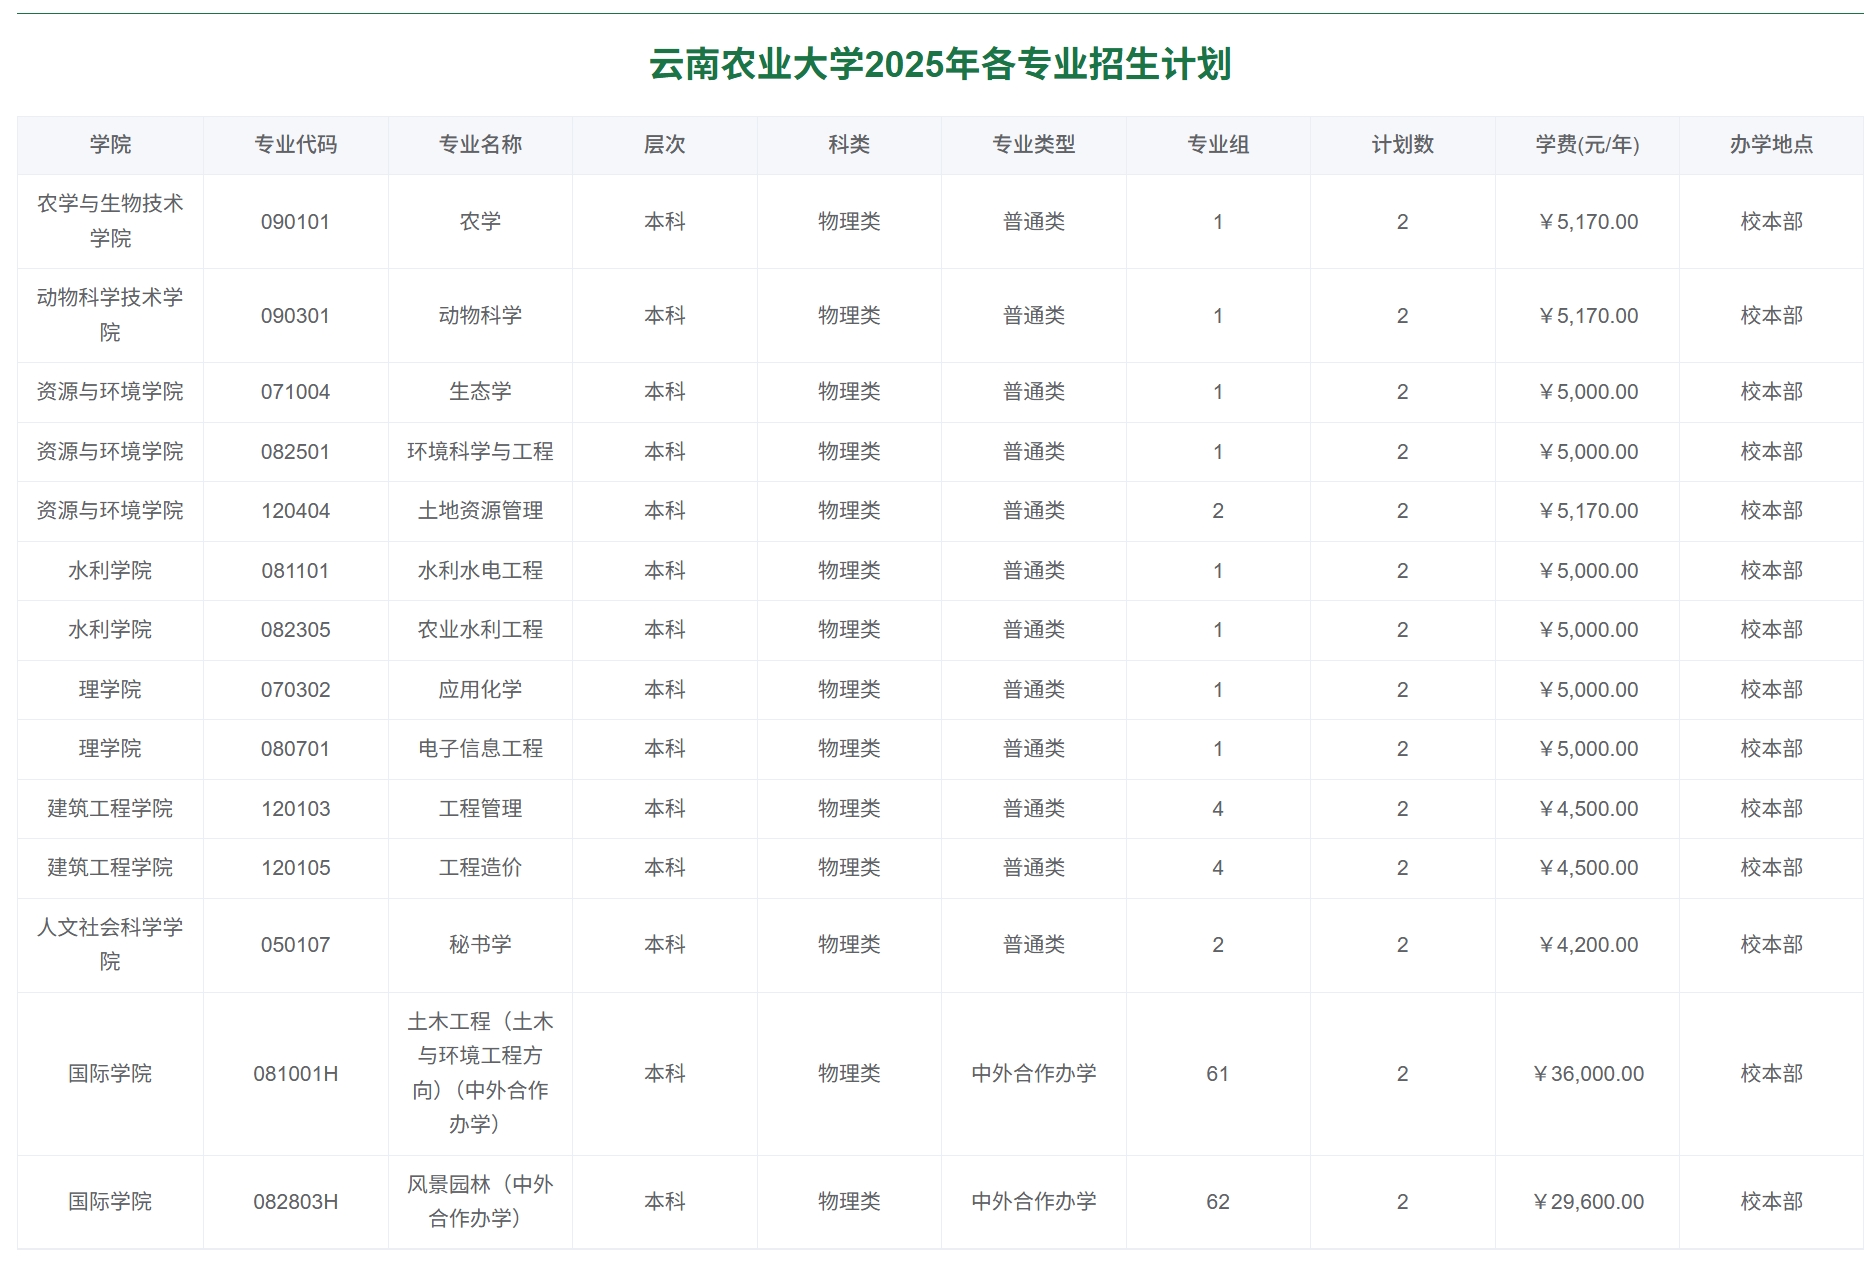Select major code 081101

click(296, 571)
